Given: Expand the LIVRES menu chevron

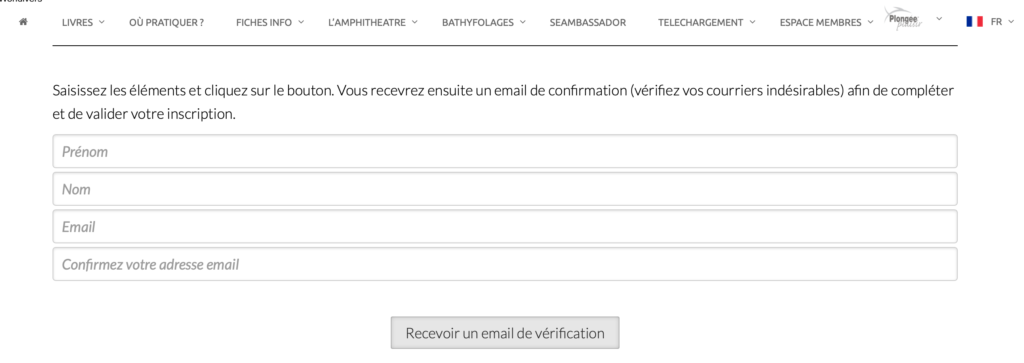Looking at the screenshot, I should coord(102,22).
